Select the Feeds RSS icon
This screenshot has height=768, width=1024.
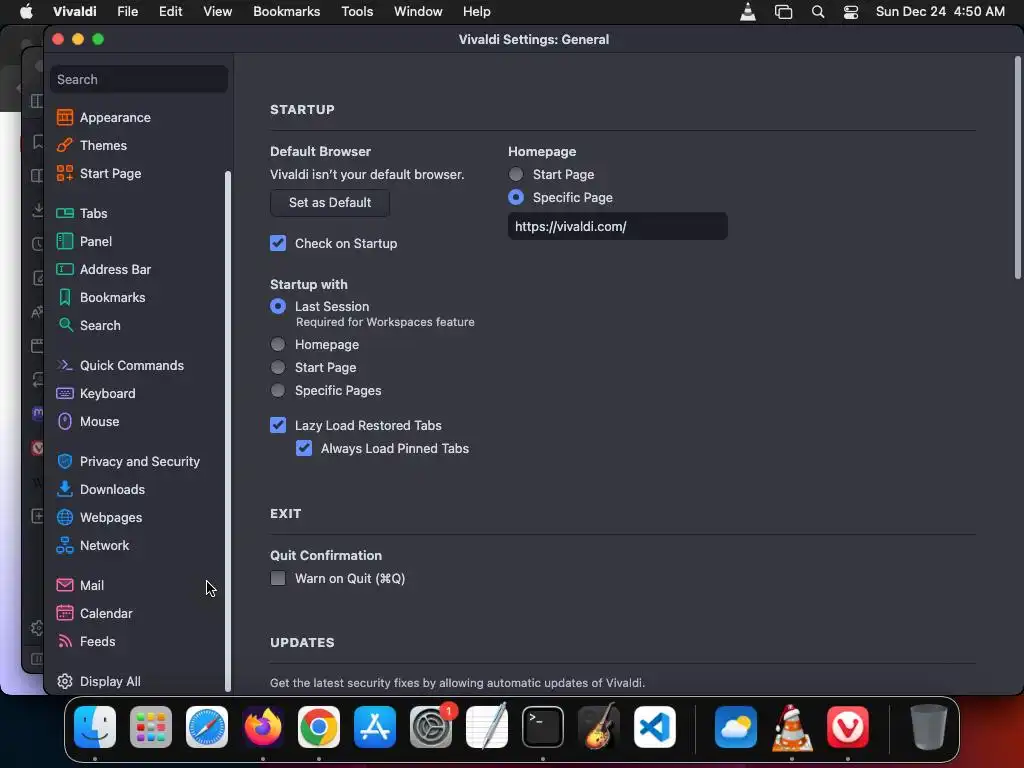pyautogui.click(x=65, y=641)
